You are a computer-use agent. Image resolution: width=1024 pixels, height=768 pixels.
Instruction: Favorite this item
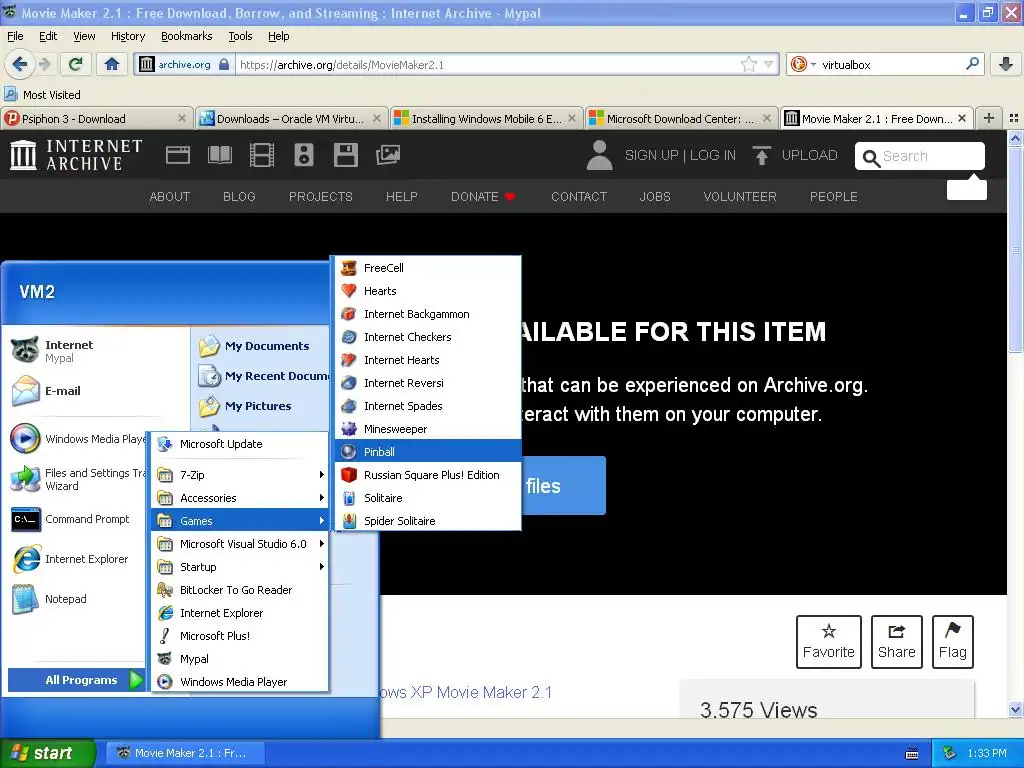tap(829, 641)
